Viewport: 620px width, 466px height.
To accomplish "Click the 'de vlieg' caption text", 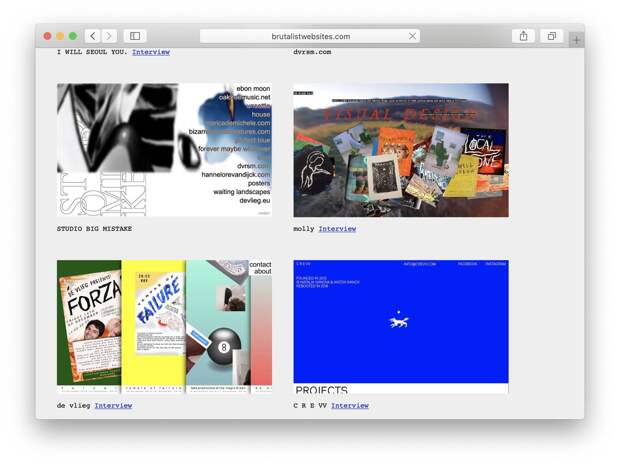I will coord(74,405).
